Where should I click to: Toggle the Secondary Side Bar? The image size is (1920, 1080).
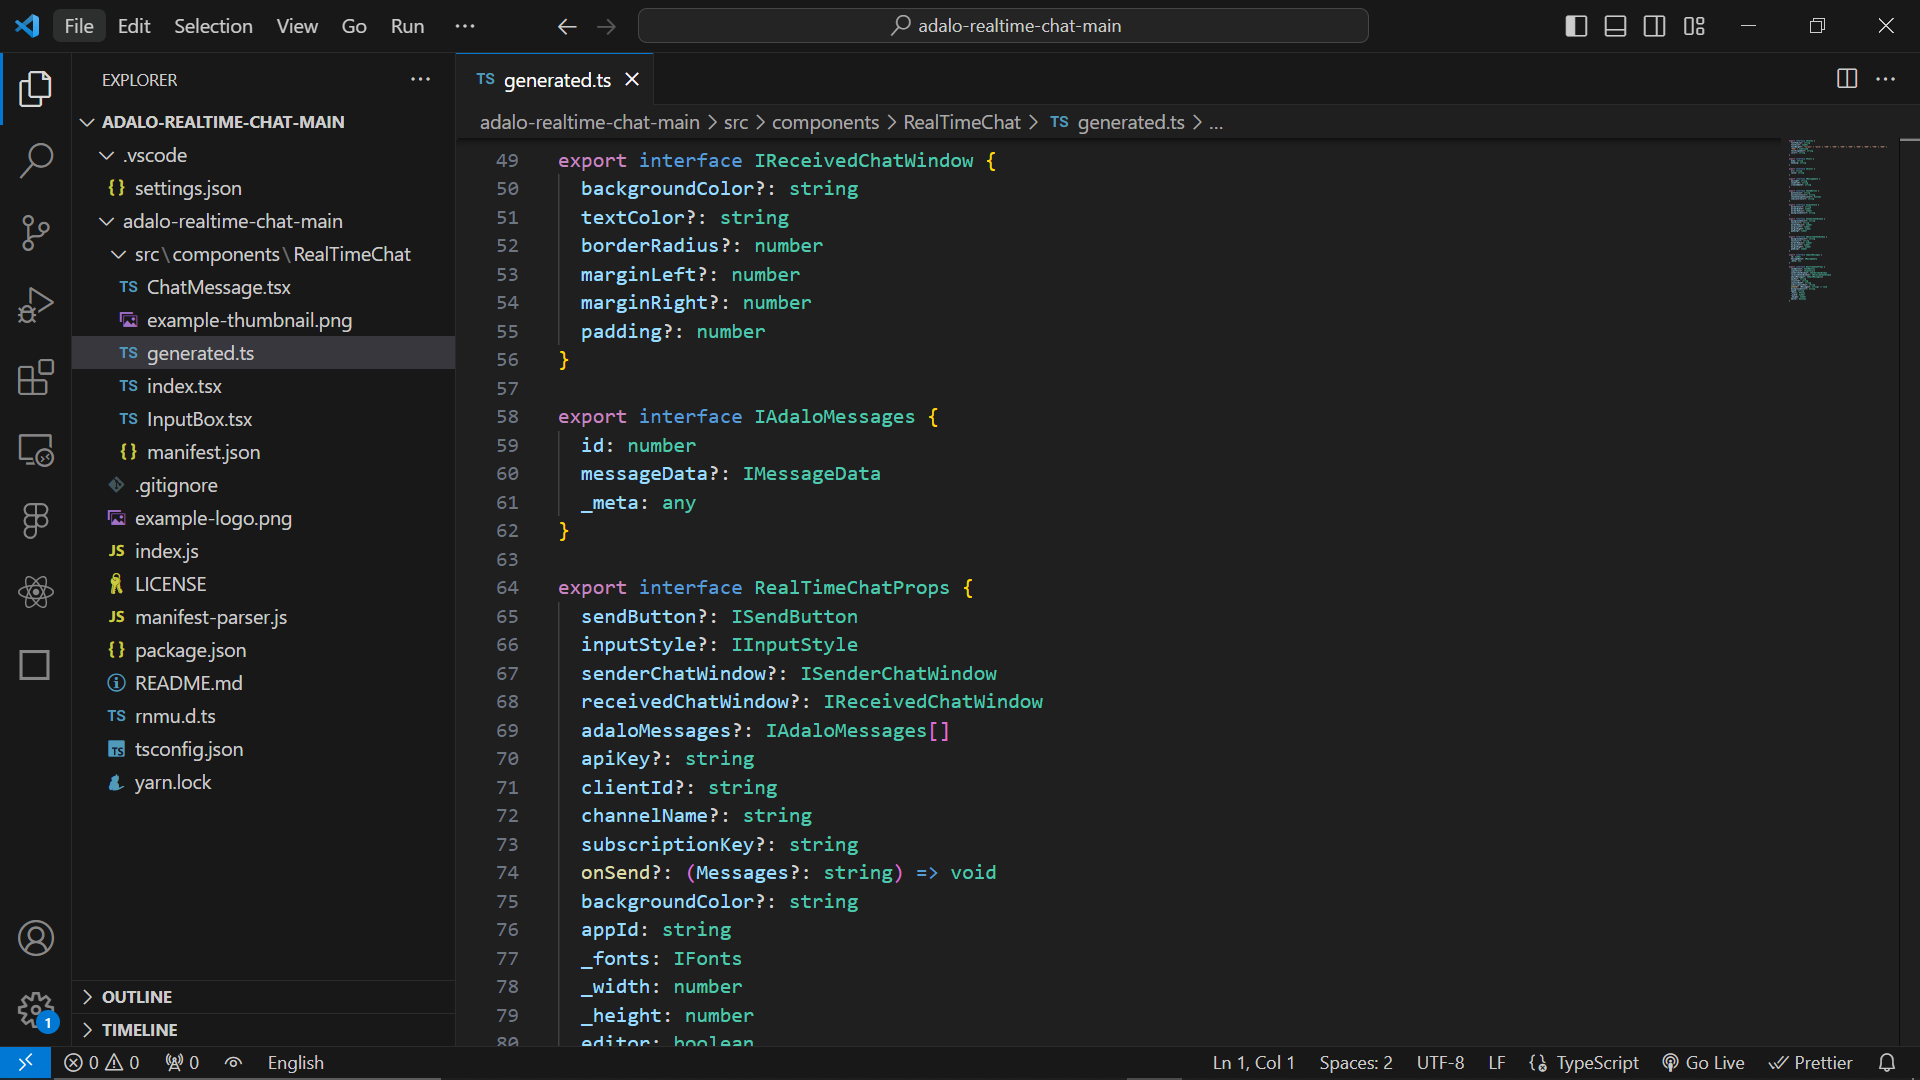tap(1655, 26)
